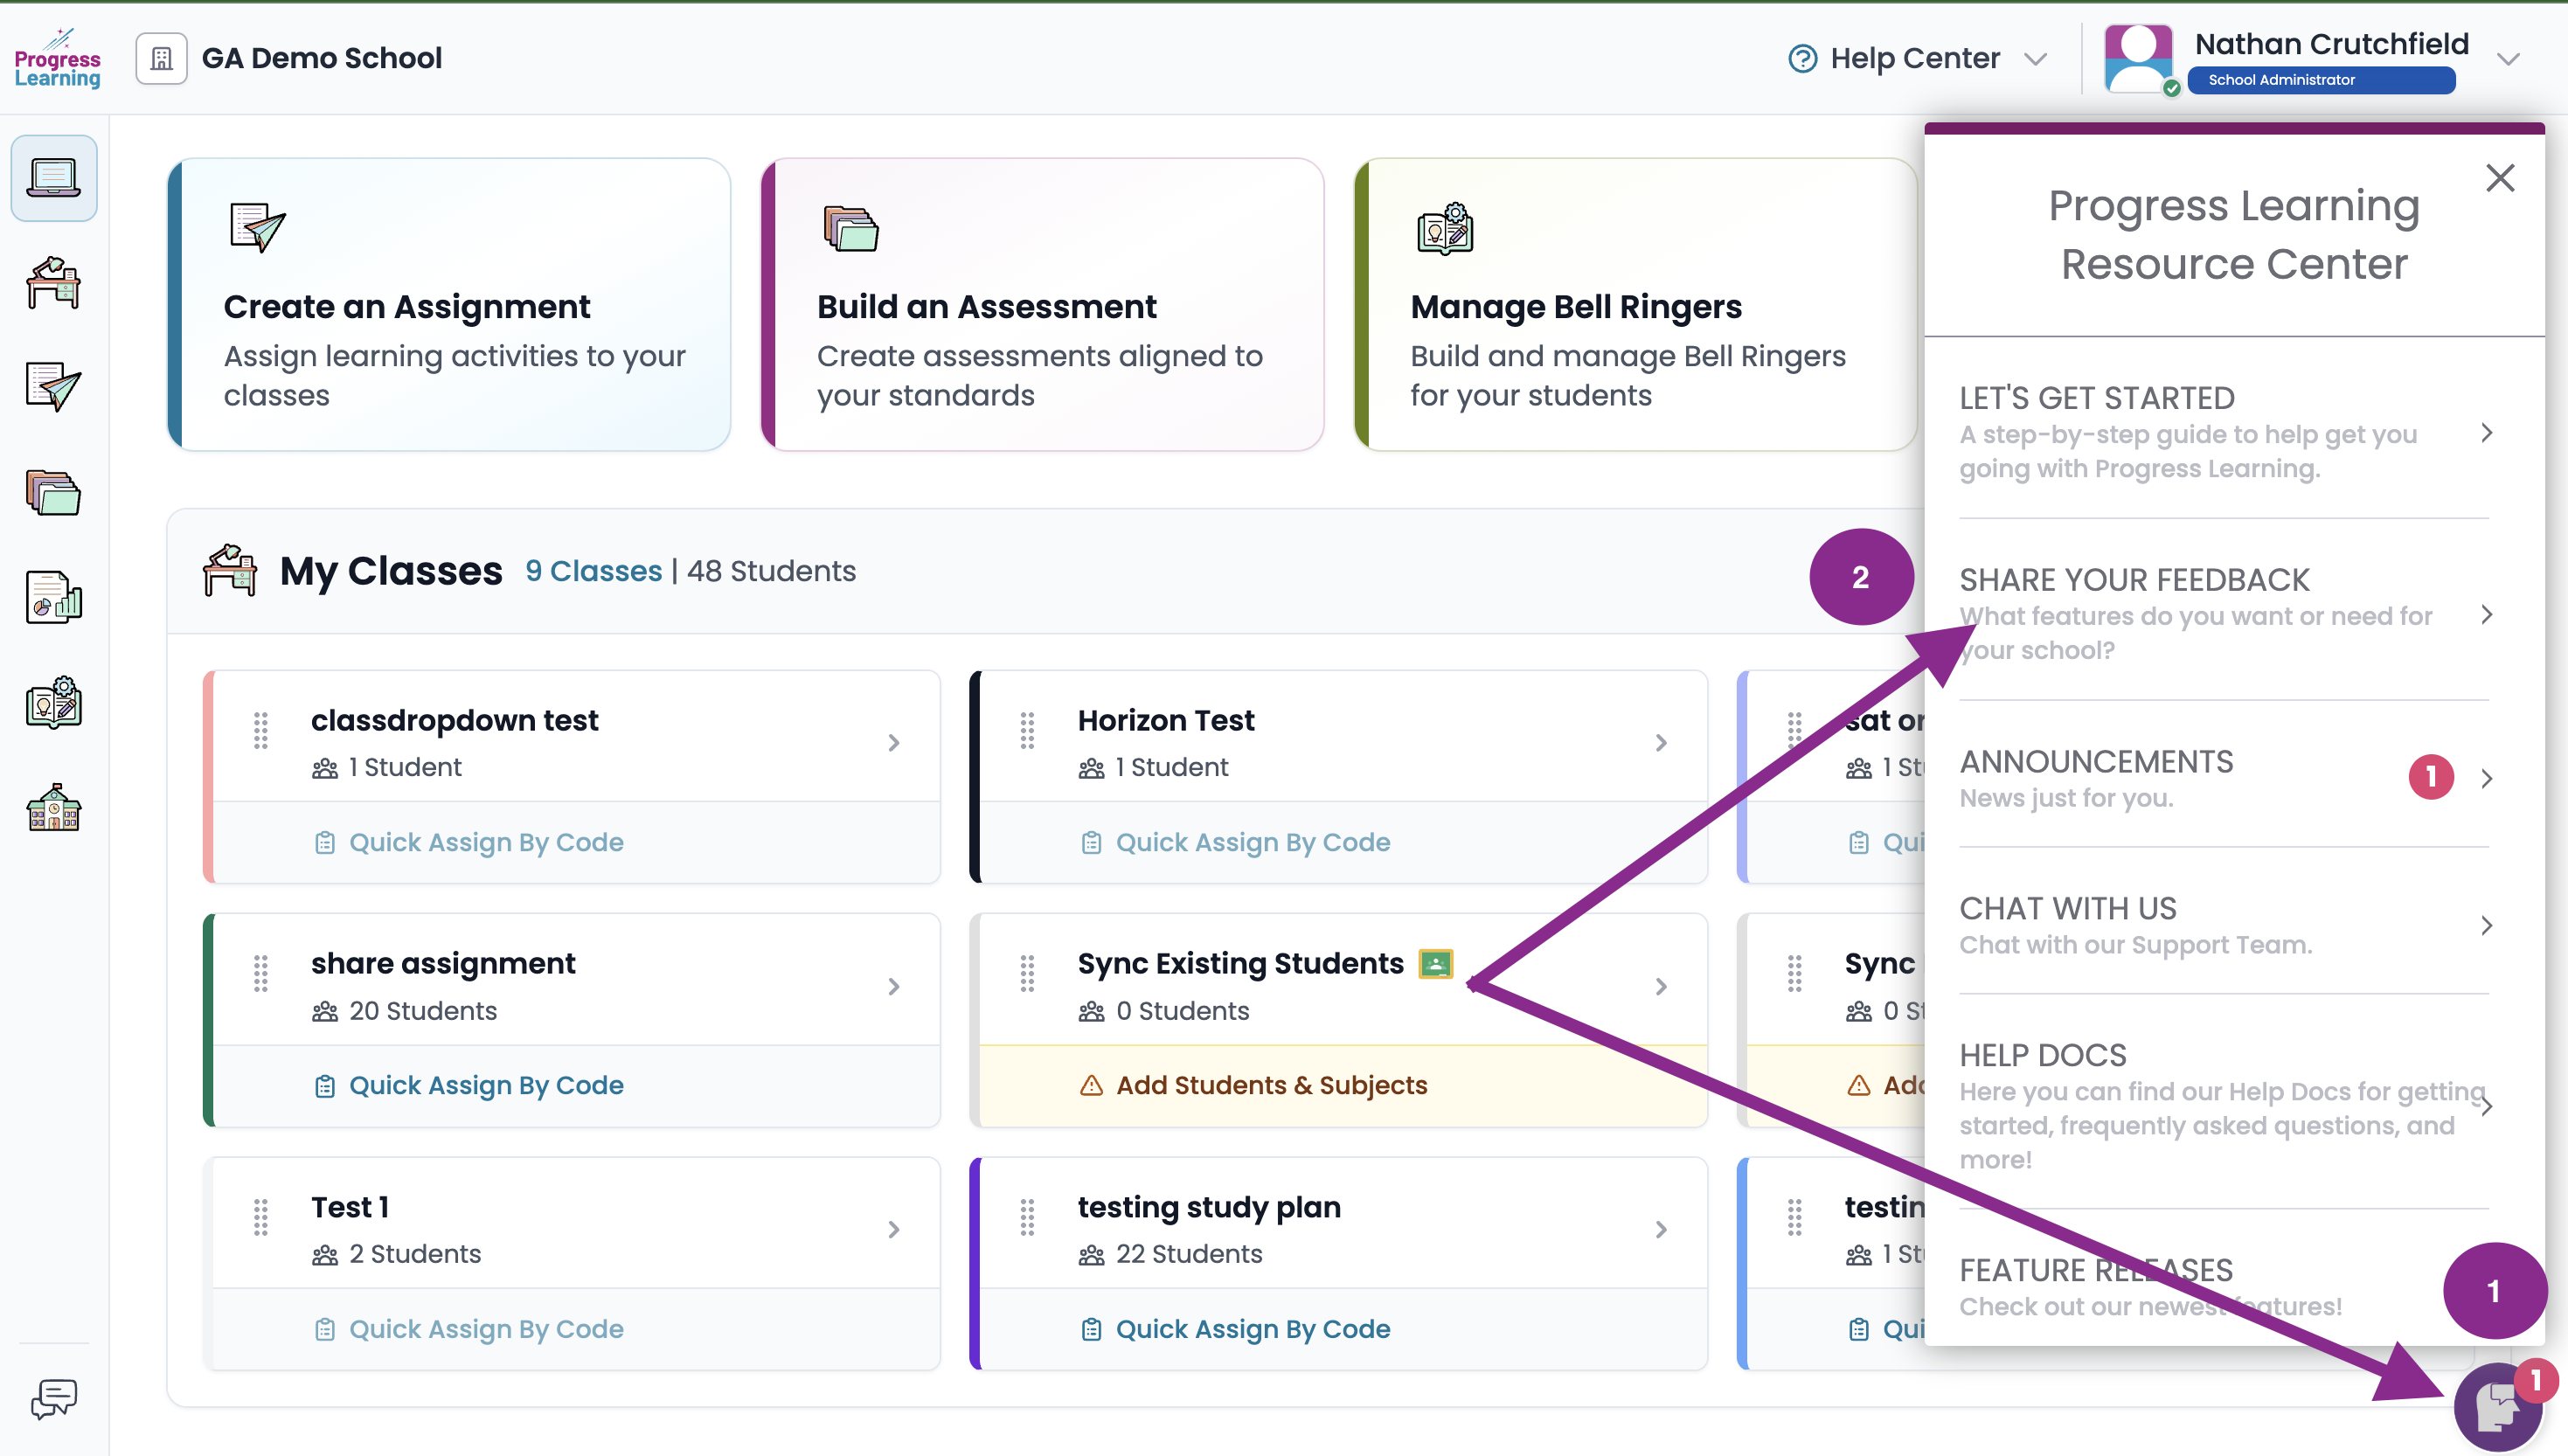Open the reports chart icon in sidebar
2568x1456 pixels.
(54, 597)
